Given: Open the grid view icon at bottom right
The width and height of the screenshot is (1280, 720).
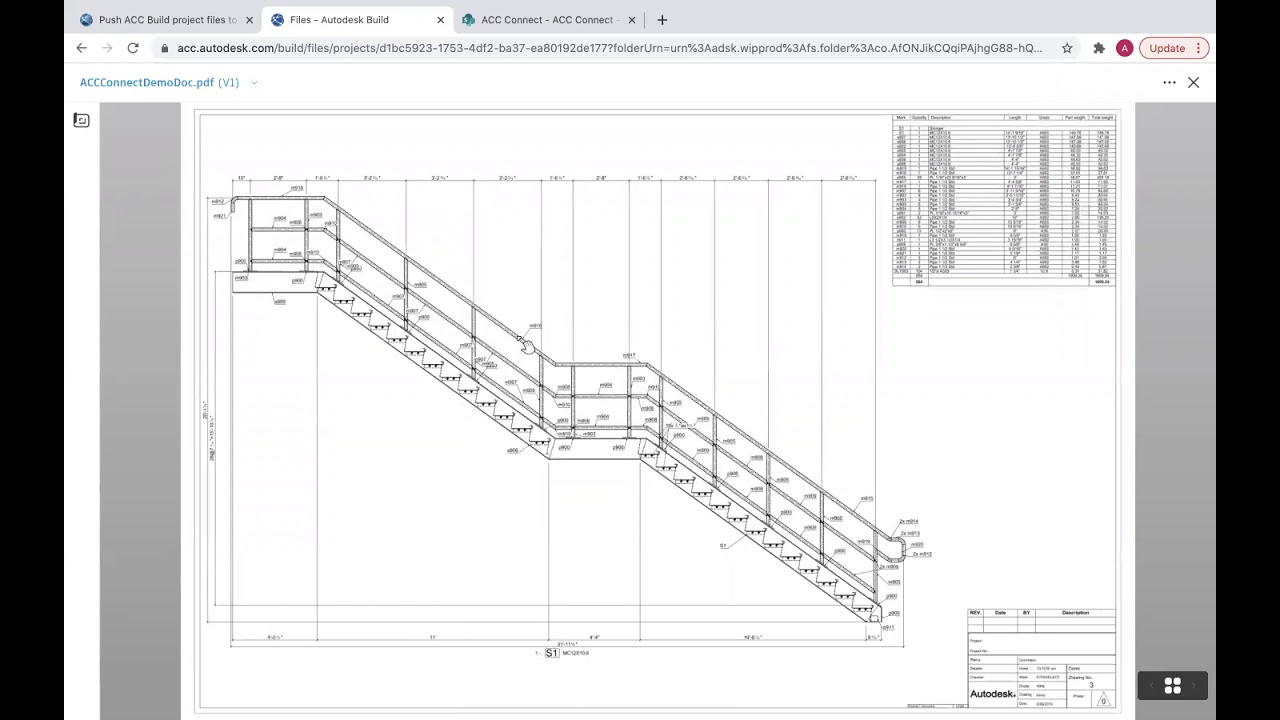Looking at the screenshot, I should coord(1172,685).
